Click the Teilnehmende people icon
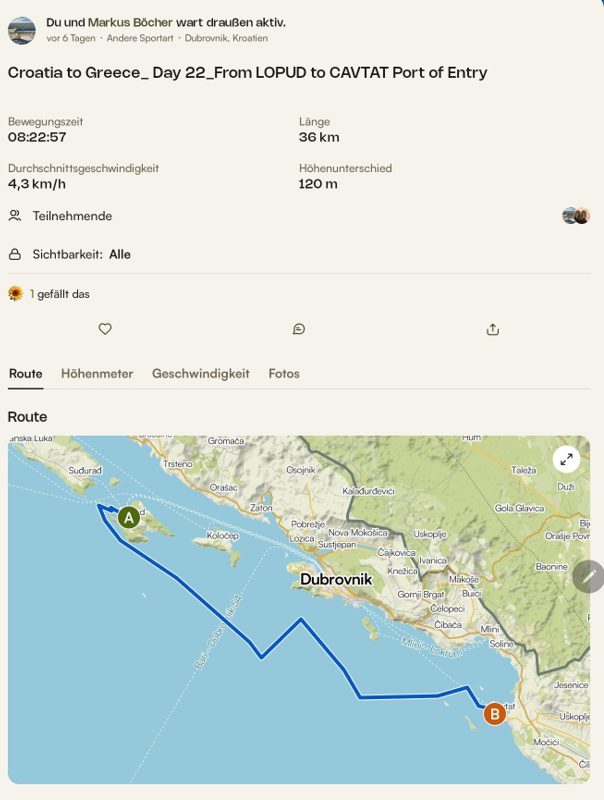This screenshot has width=604, height=800. (x=15, y=216)
